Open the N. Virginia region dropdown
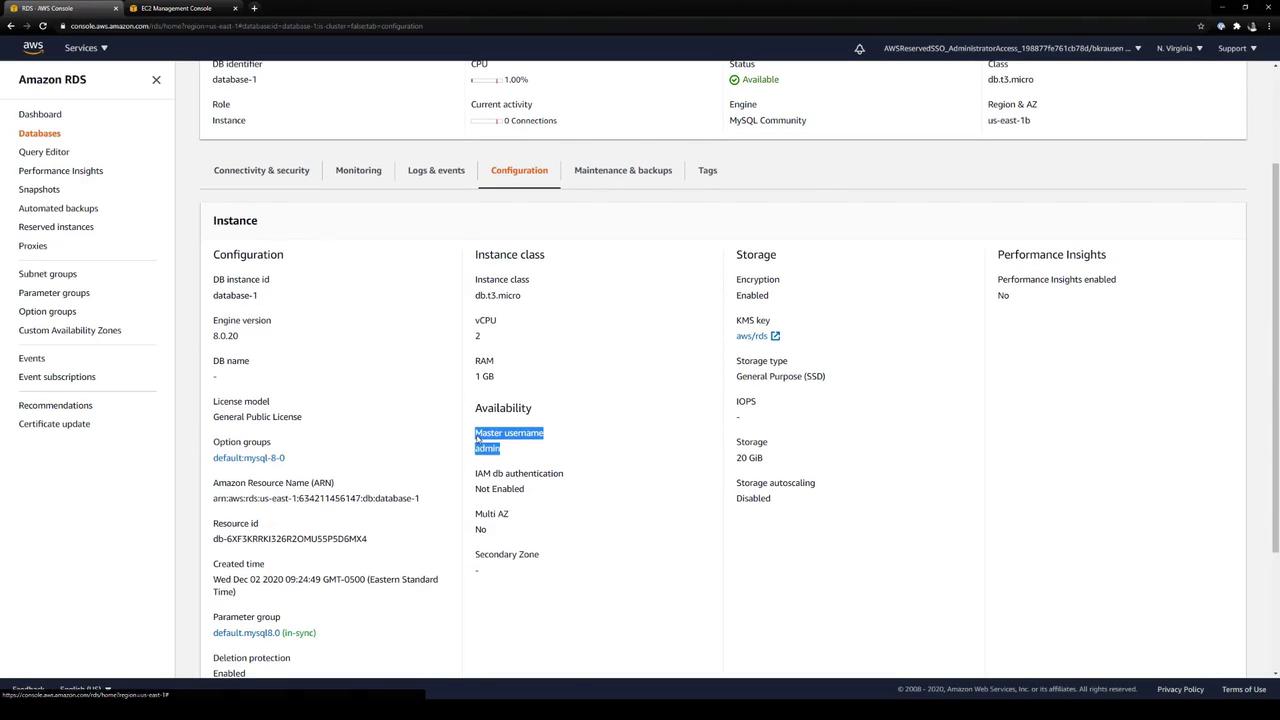1280x720 pixels. [1179, 48]
